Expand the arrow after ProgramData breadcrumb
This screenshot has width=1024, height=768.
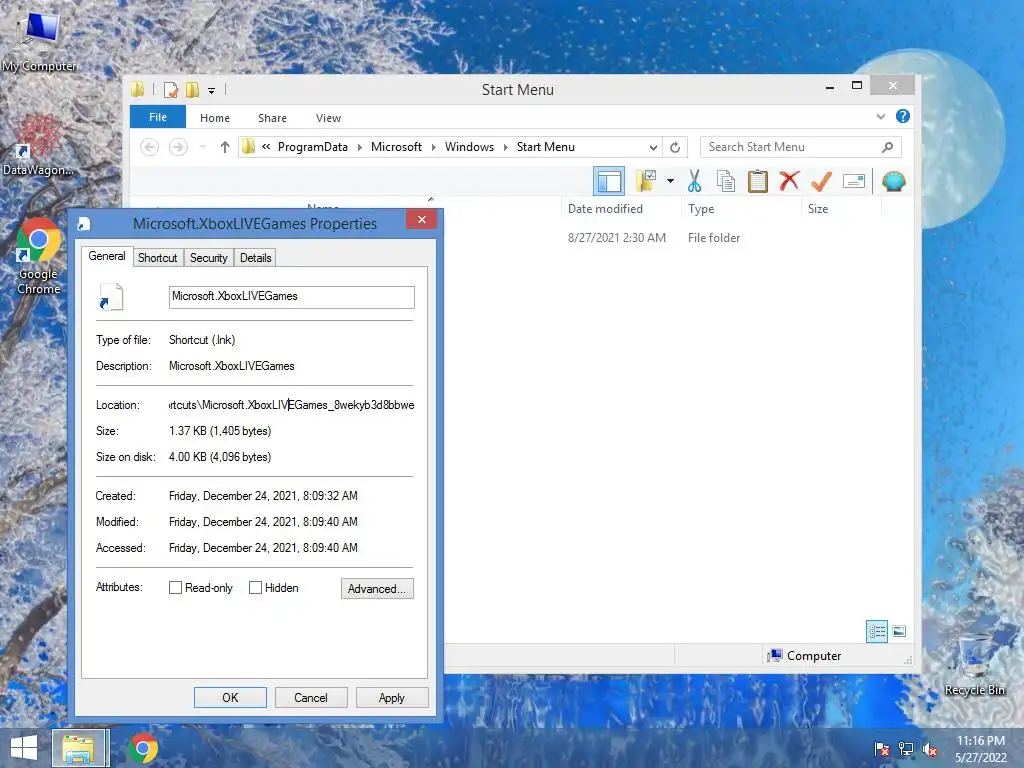pos(360,147)
